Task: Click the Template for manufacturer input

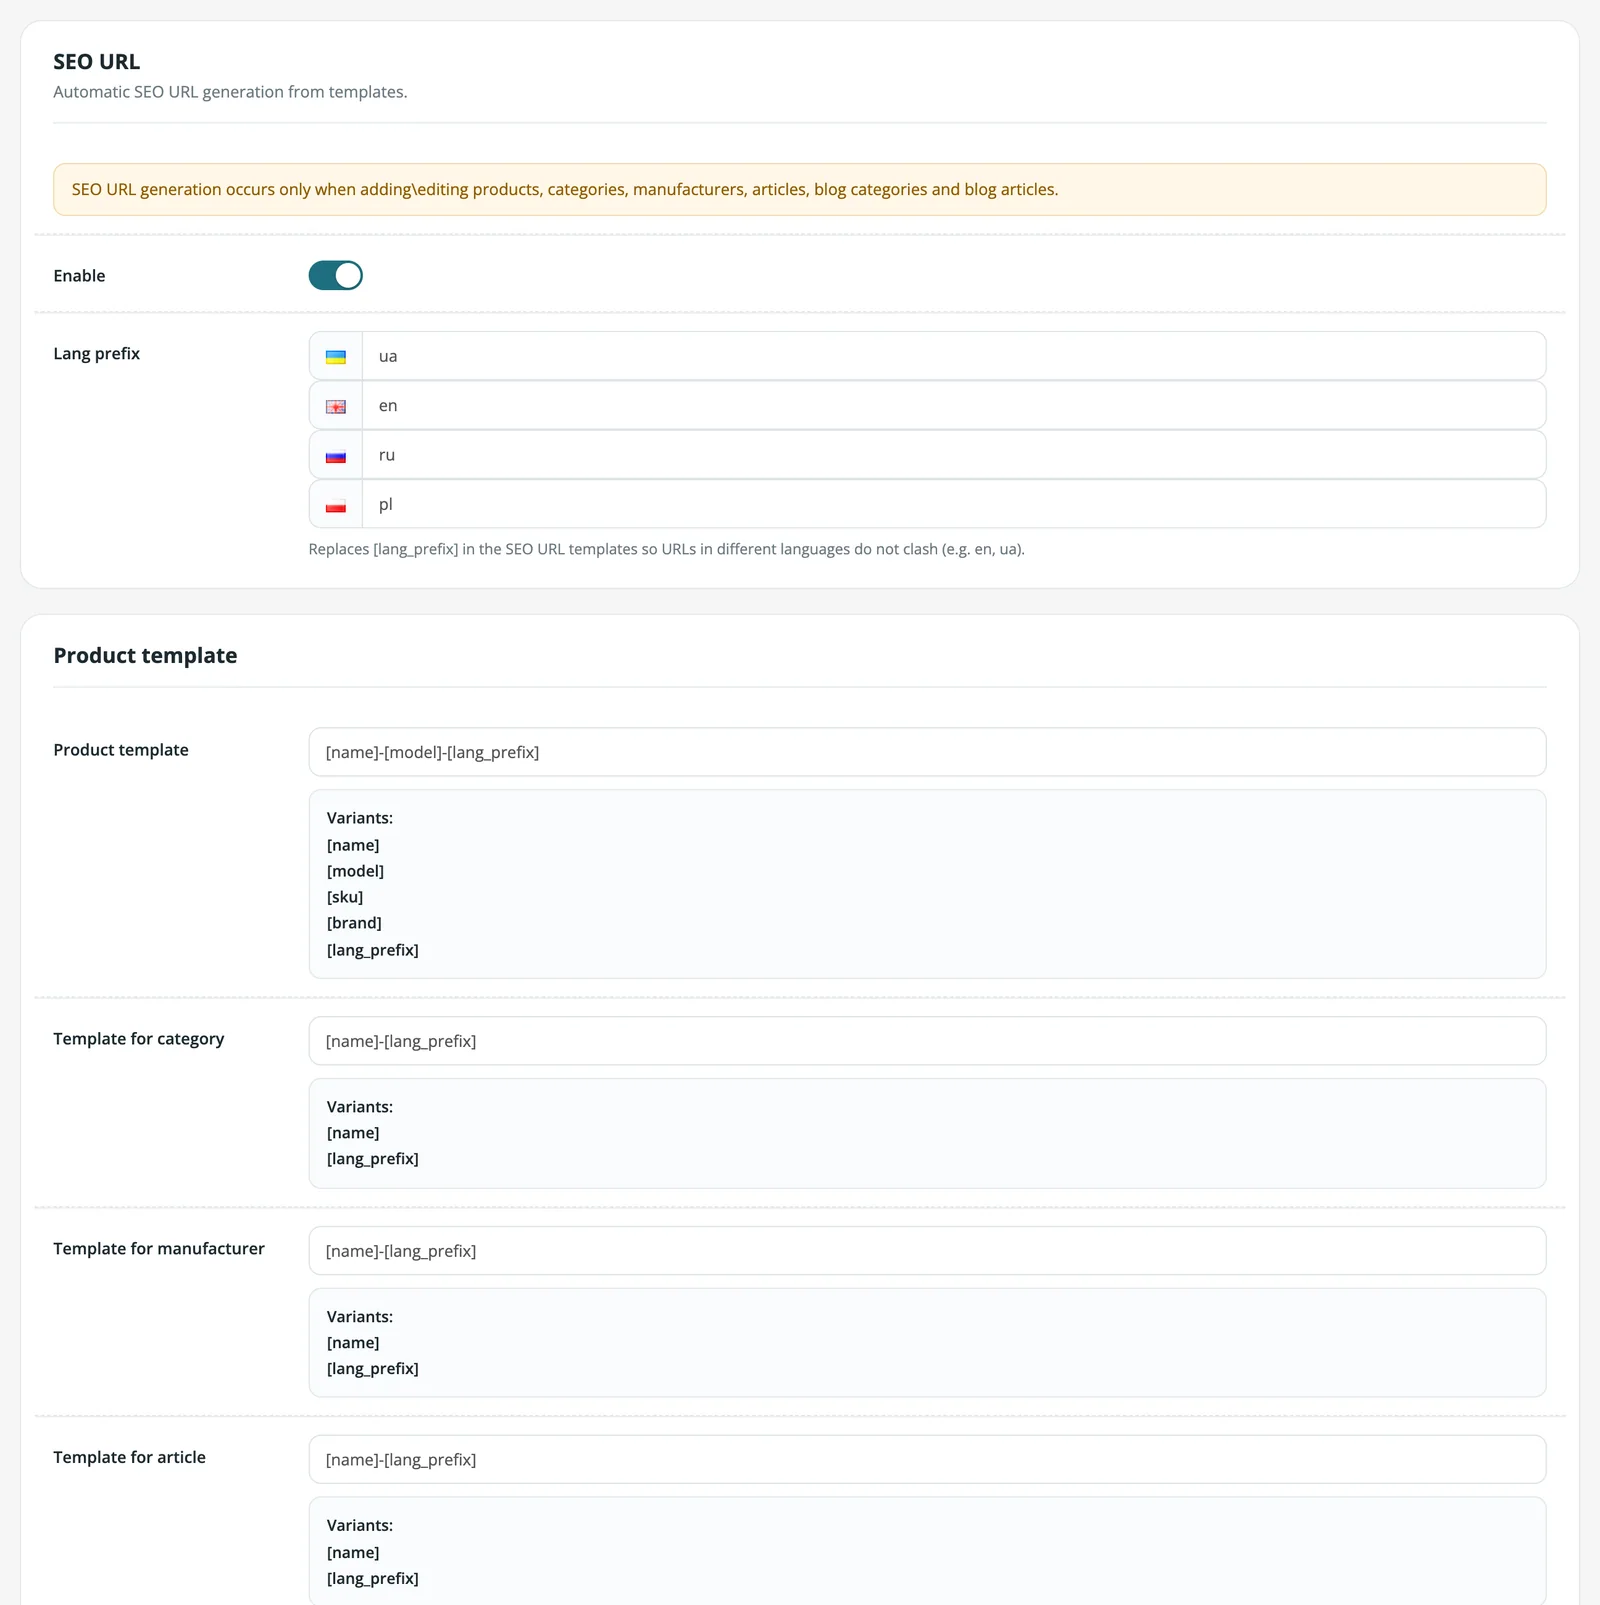Action: click(x=927, y=1251)
